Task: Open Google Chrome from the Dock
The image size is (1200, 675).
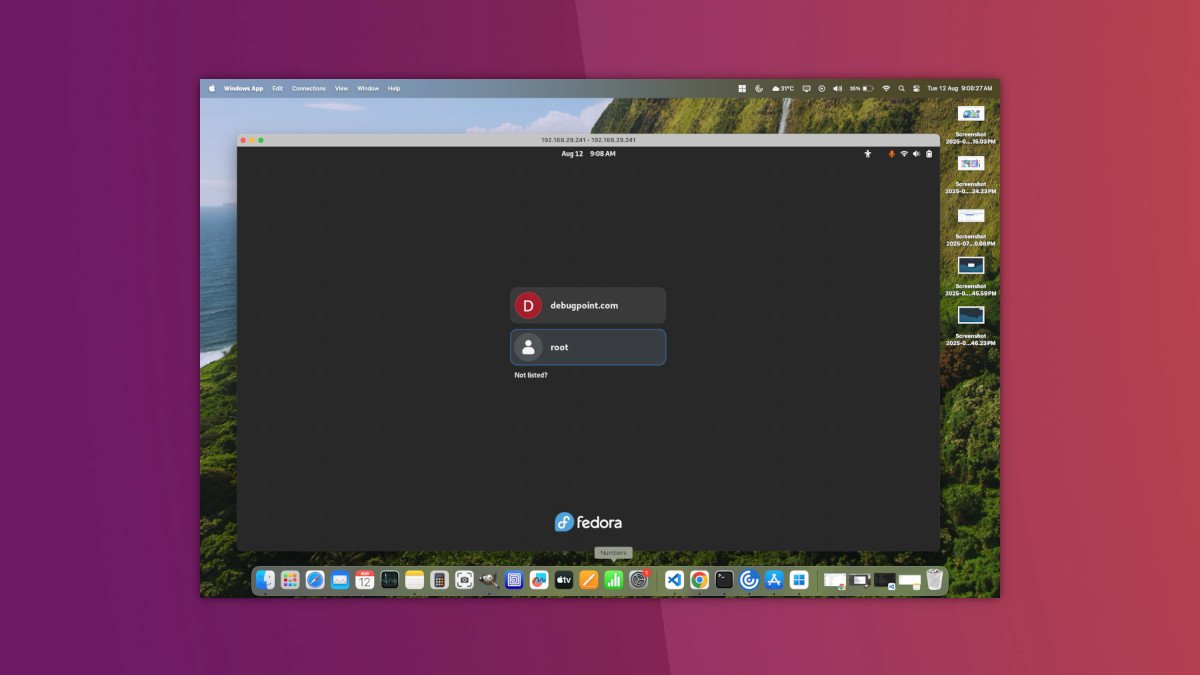Action: (699, 580)
